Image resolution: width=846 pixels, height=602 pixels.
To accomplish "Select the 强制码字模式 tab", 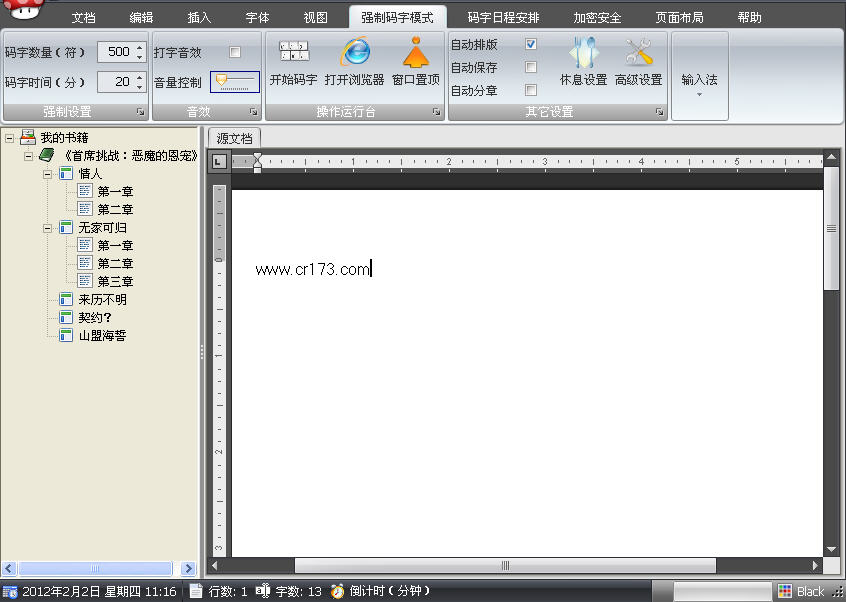I will pyautogui.click(x=397, y=17).
